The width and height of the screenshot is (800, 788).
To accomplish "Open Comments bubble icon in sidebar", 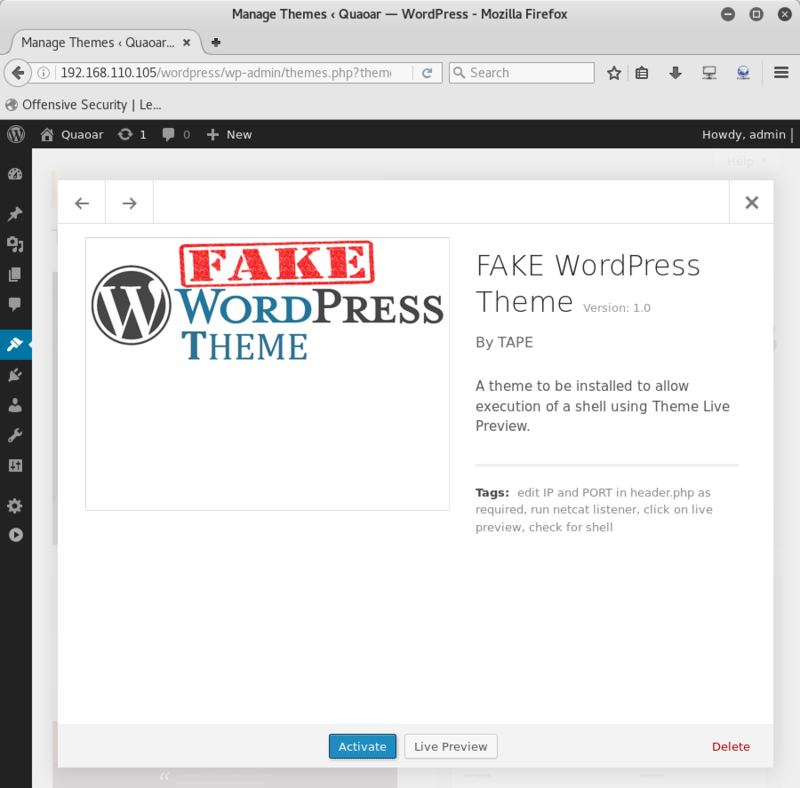I will pos(15,304).
